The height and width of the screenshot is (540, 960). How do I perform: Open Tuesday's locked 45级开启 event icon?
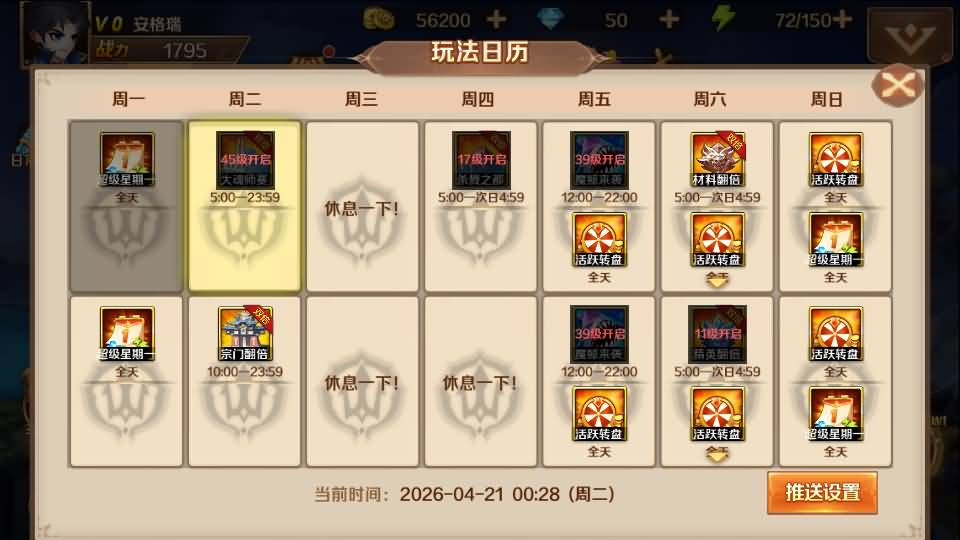[x=245, y=159]
